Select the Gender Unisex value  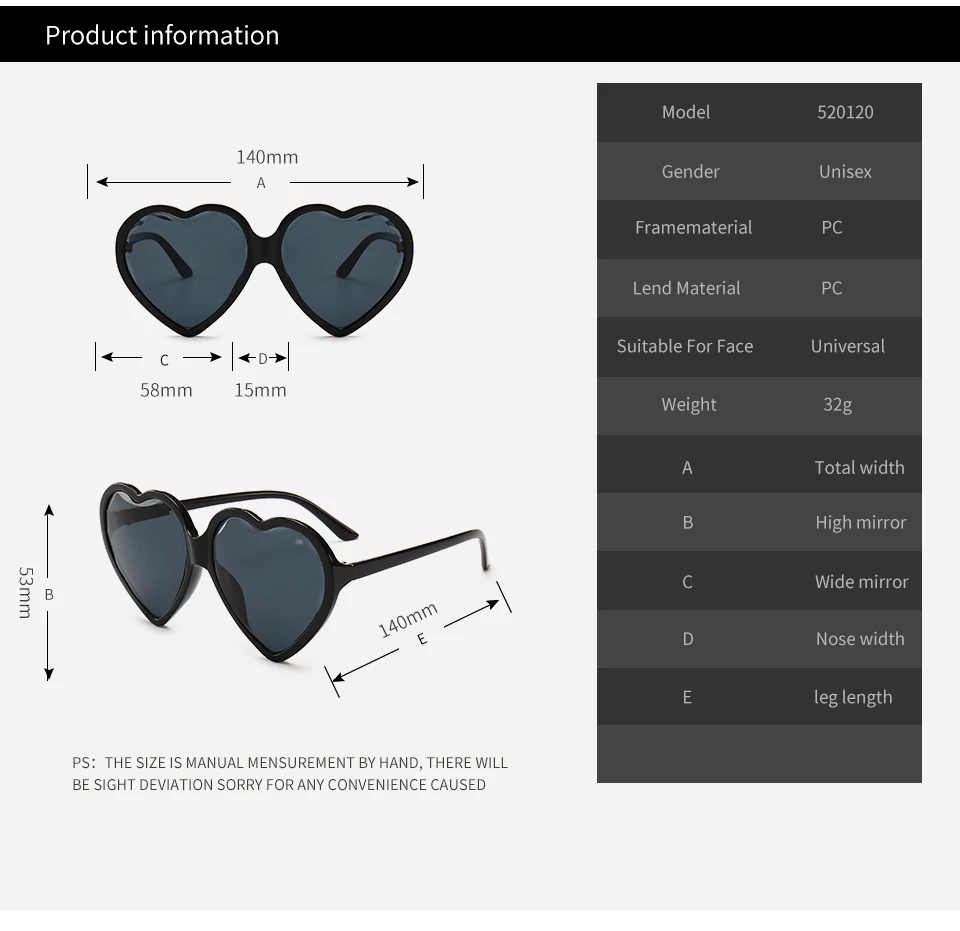845,171
